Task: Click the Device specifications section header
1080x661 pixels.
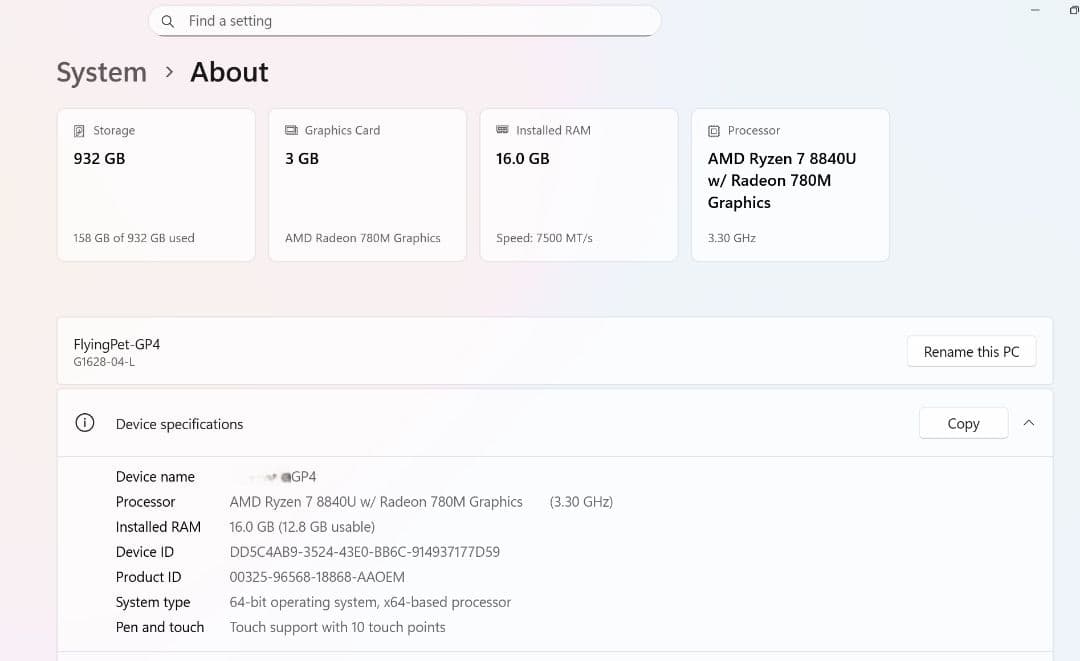Action: point(180,424)
